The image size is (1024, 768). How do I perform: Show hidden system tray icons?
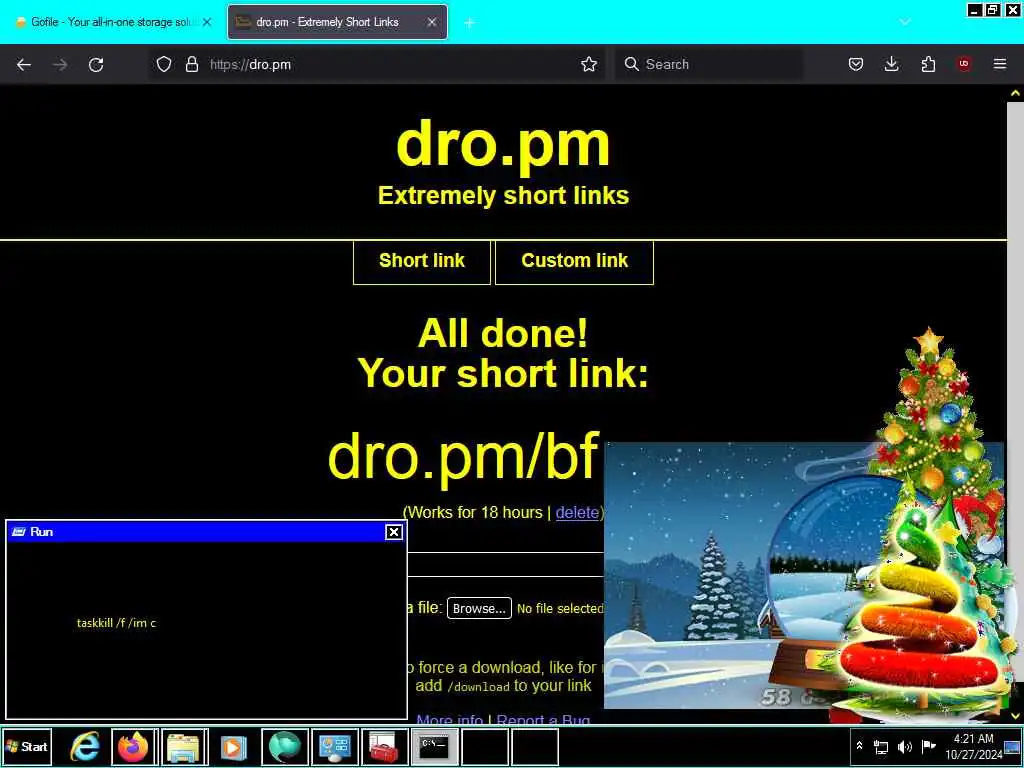click(859, 746)
